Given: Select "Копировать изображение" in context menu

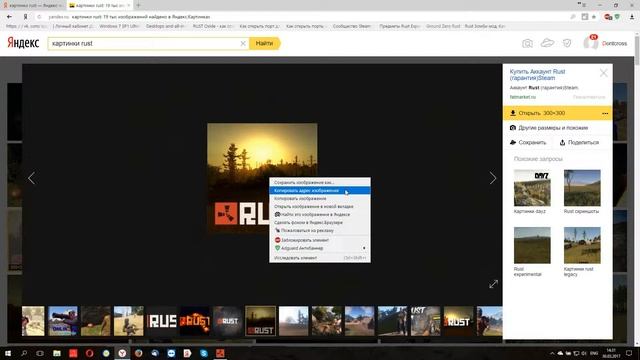Looking at the screenshot, I should pyautogui.click(x=320, y=198).
